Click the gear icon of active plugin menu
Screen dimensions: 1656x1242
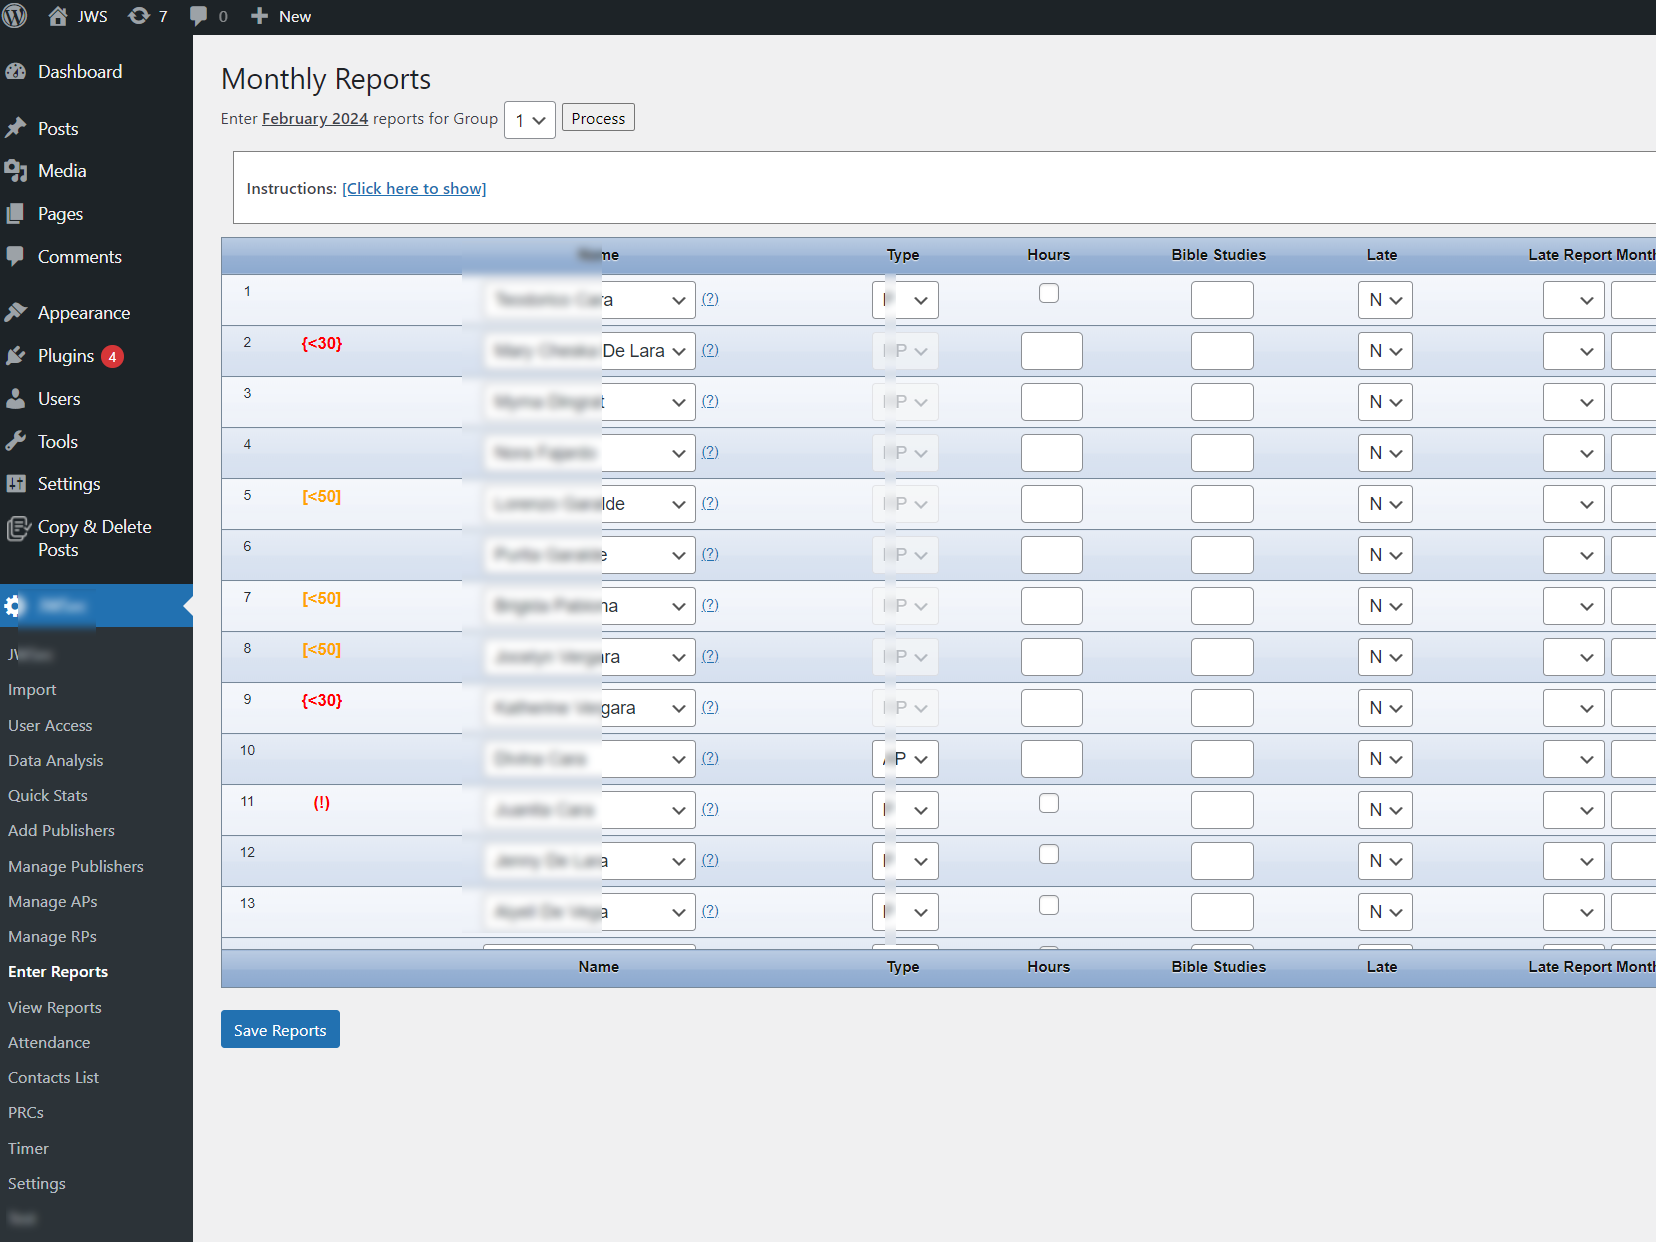[13, 606]
